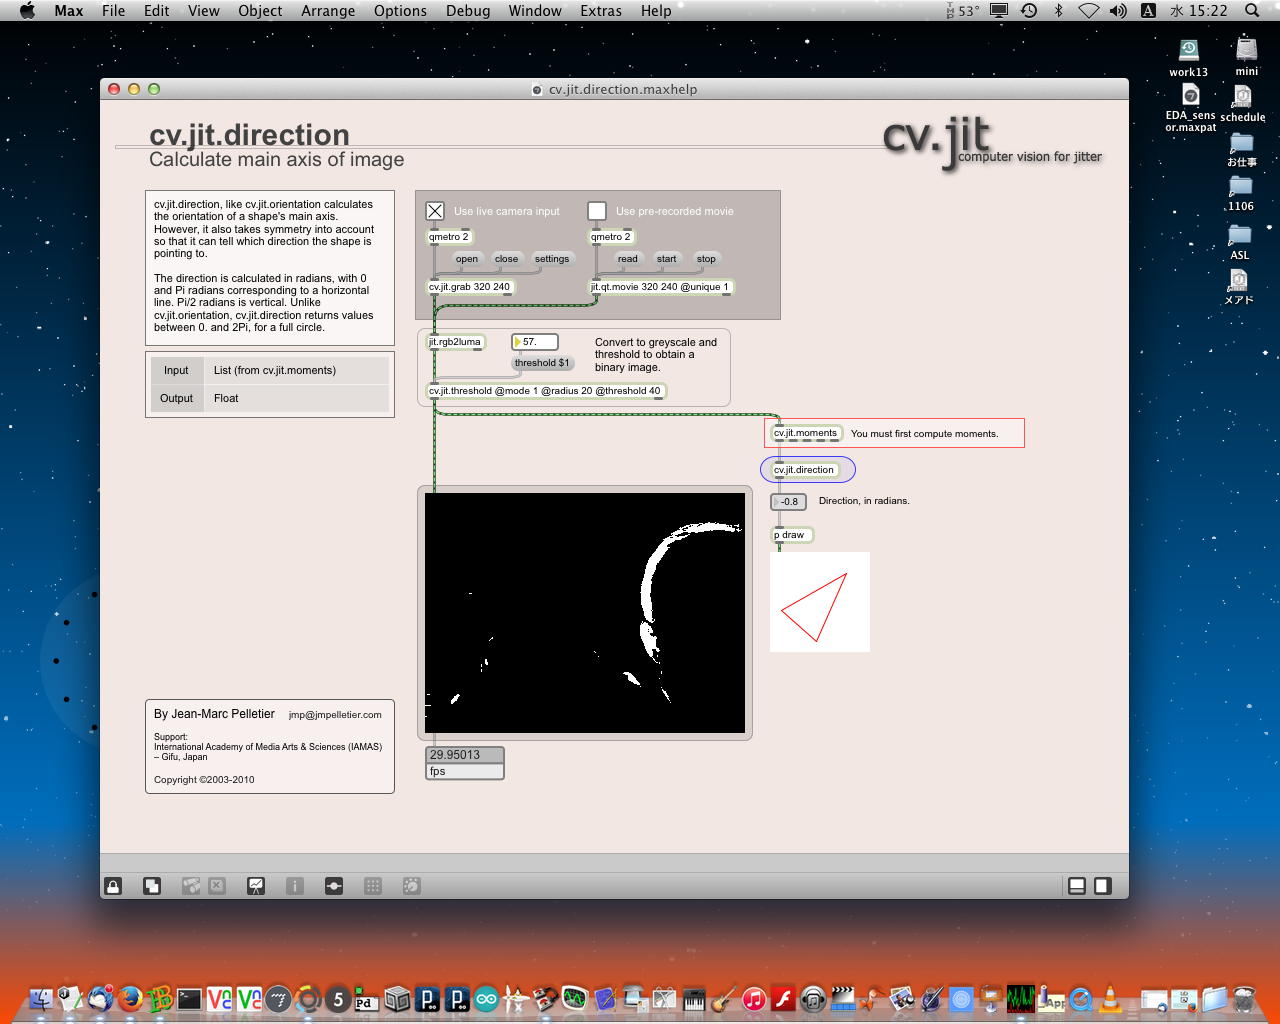1280x1024 pixels.
Task: Click the 'read' message box
Action: (627, 259)
